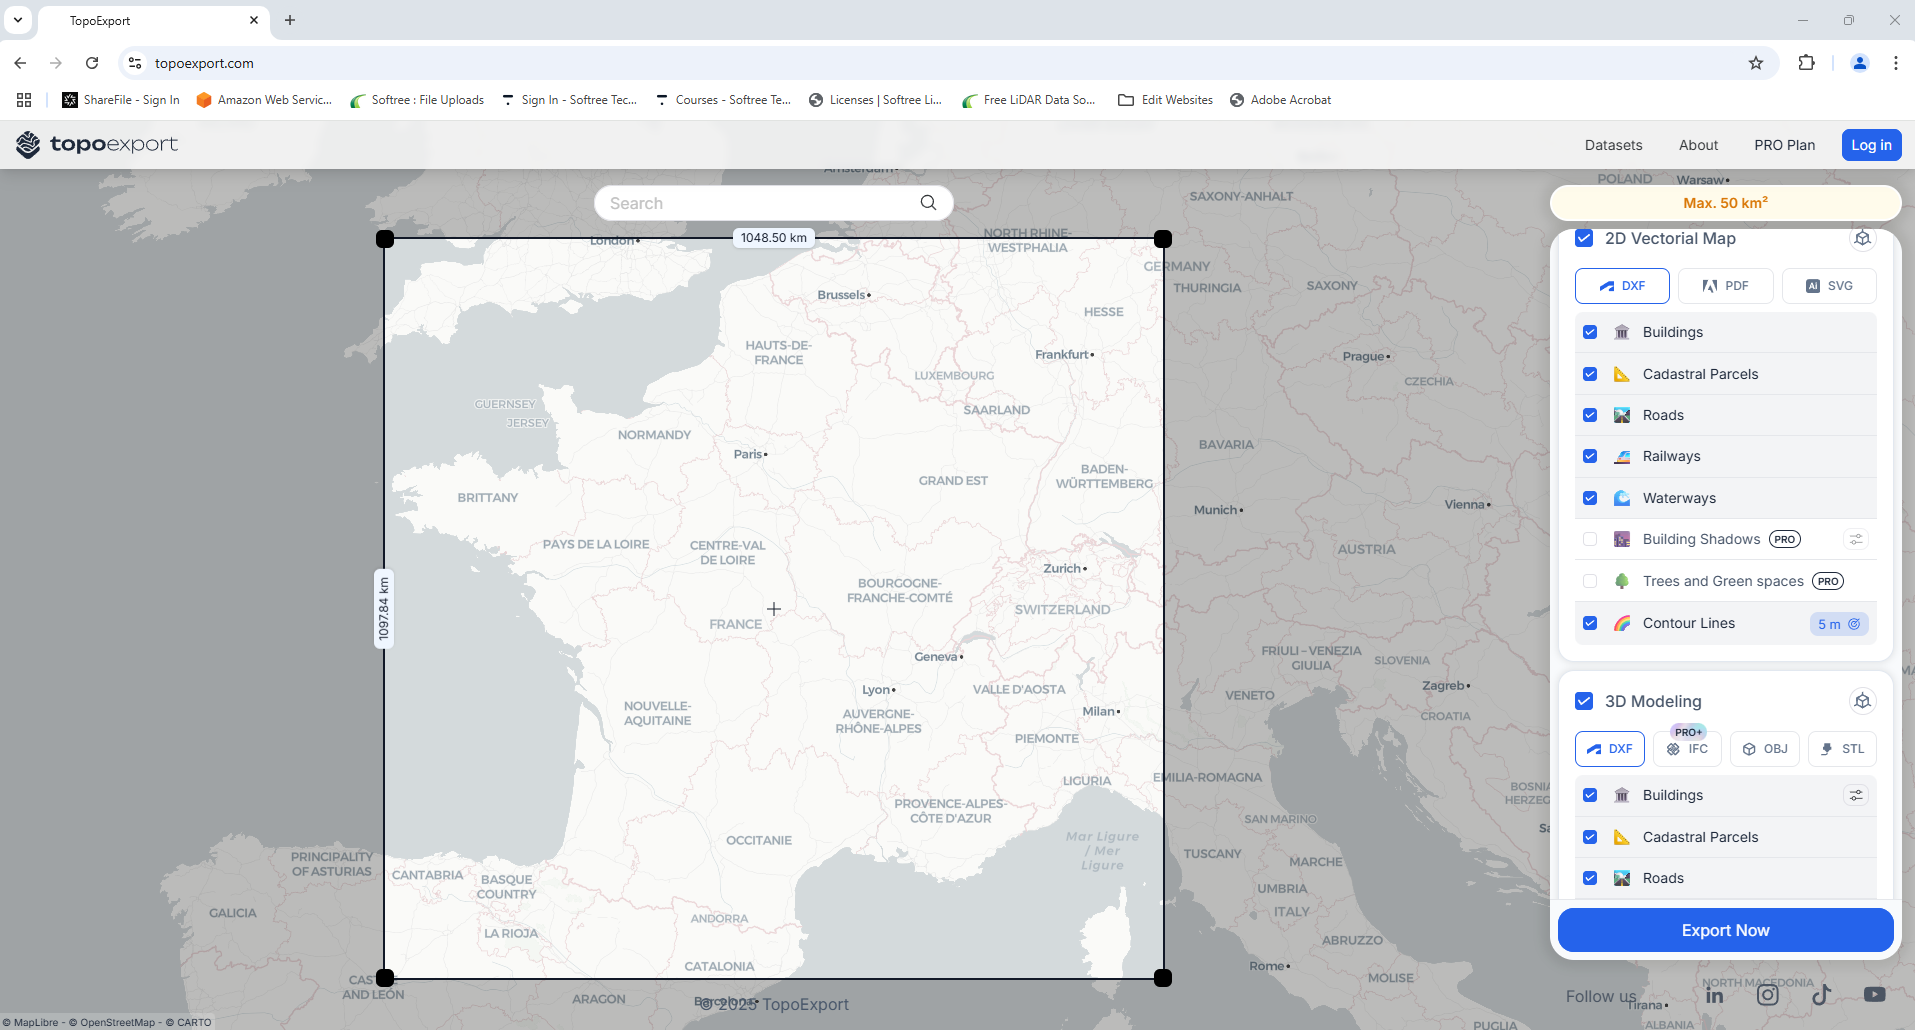
Task: Open Chrome apps grid icon
Action: click(x=24, y=100)
